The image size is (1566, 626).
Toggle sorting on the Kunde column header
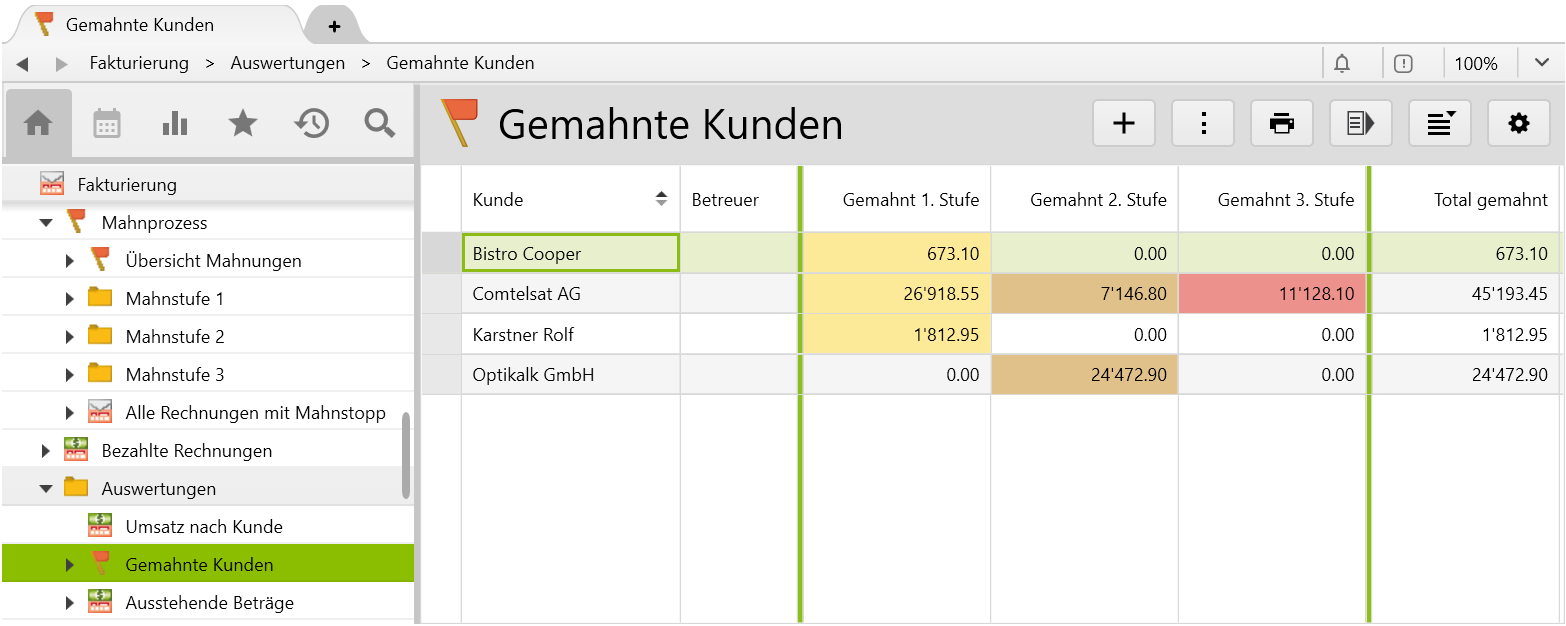point(661,198)
